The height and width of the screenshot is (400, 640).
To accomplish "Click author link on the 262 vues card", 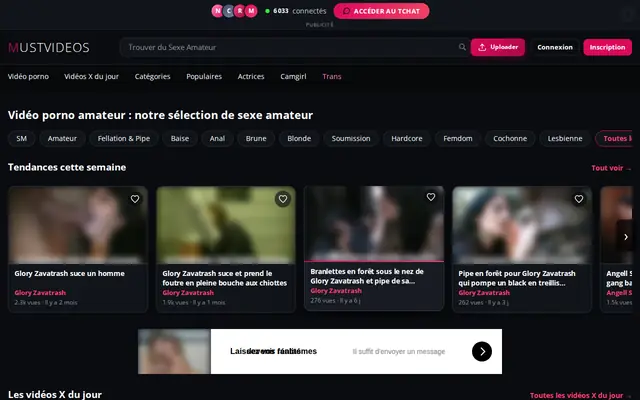I will point(484,293).
